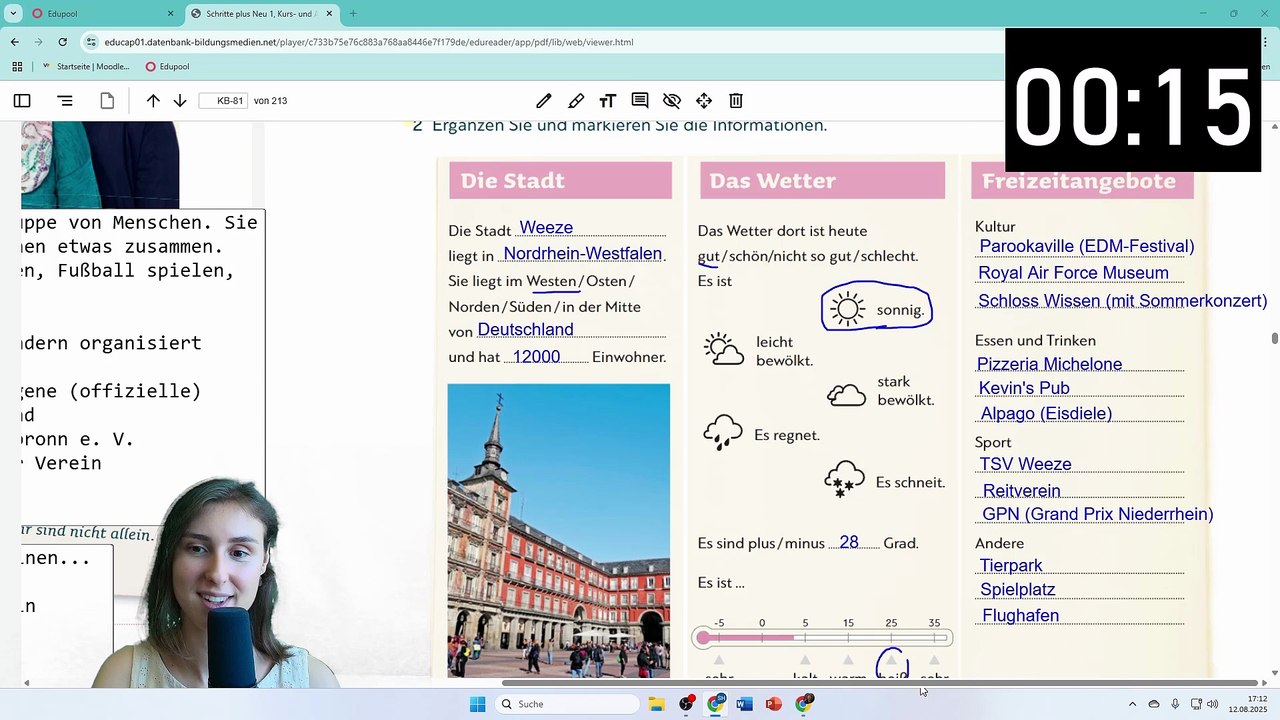Delete annotations with trash icon

pos(736,101)
